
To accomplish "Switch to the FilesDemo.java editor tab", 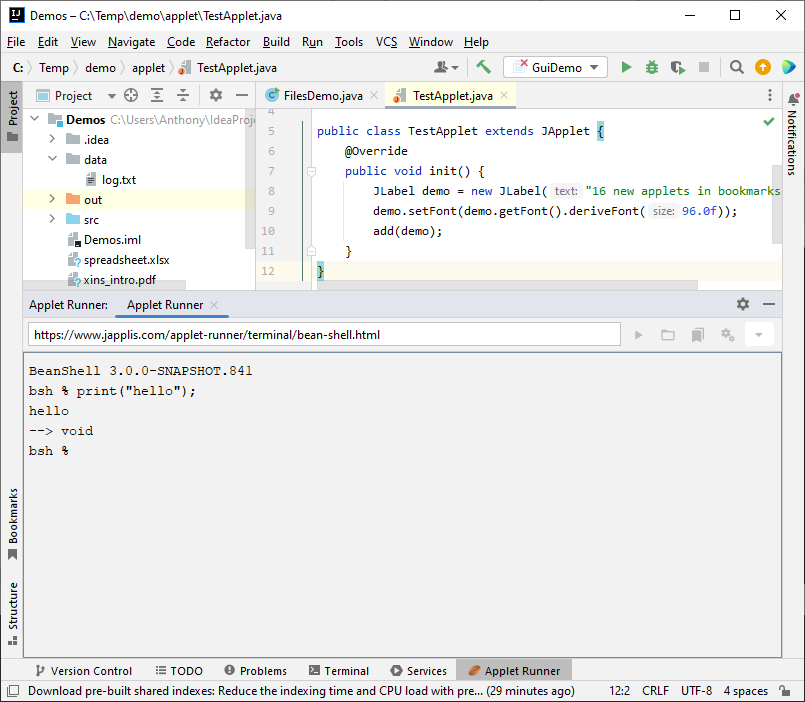I will pos(323,96).
